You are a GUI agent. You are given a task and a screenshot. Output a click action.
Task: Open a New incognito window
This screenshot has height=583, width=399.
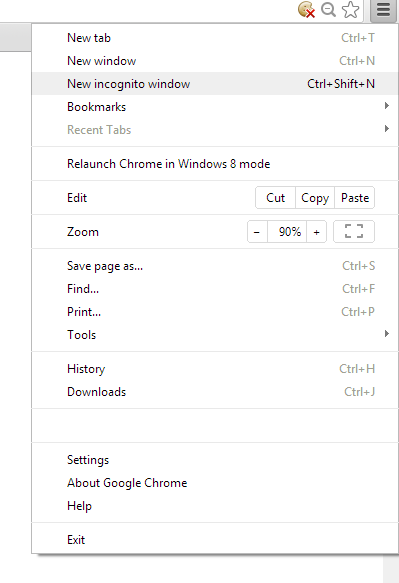[x=215, y=84]
